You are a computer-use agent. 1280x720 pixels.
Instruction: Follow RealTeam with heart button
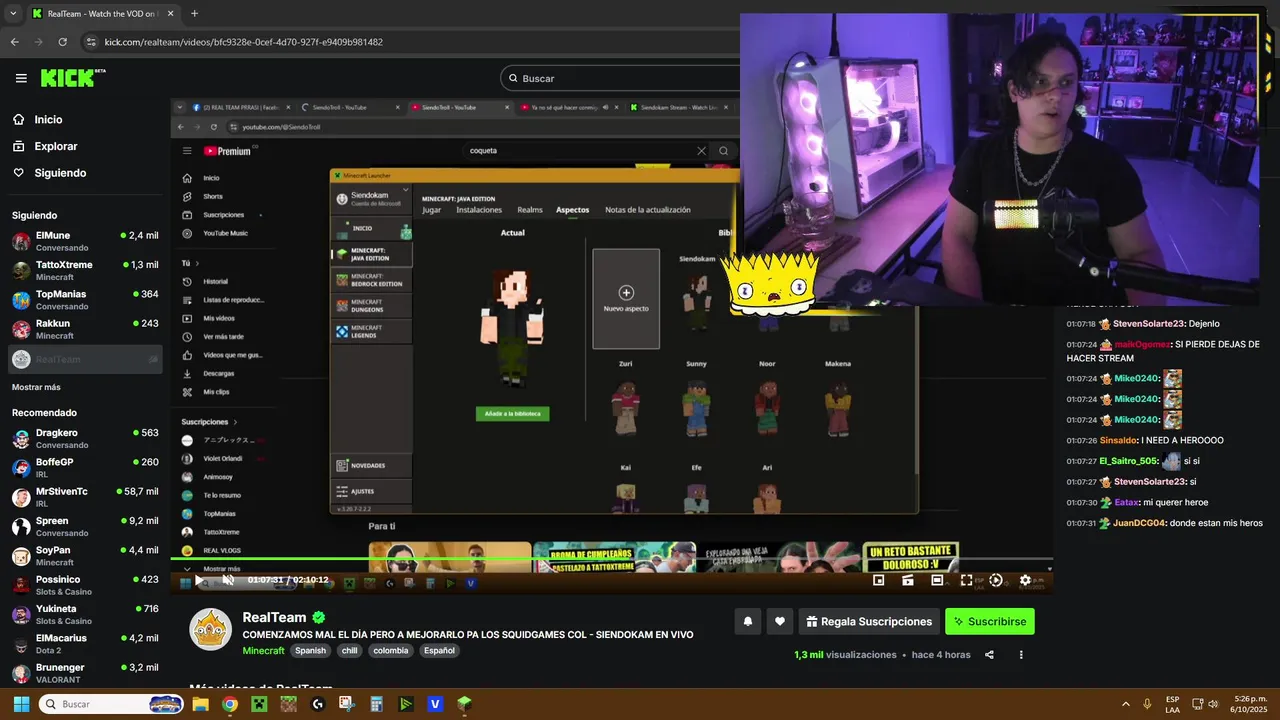[x=780, y=621]
